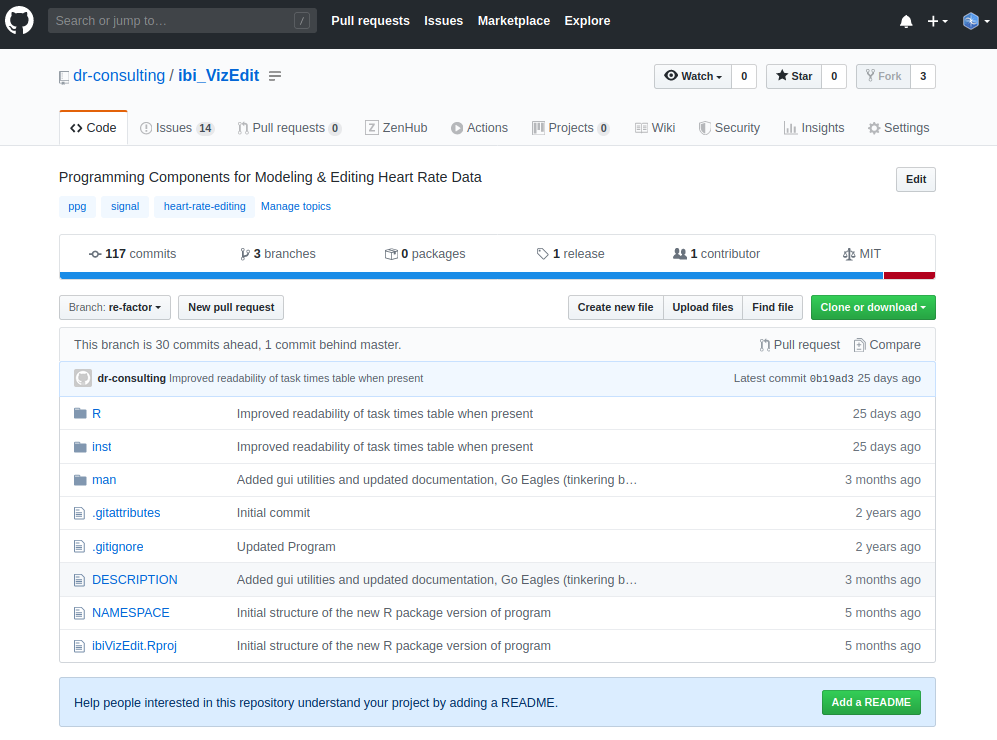Open the ZenHub tab

click(396, 128)
